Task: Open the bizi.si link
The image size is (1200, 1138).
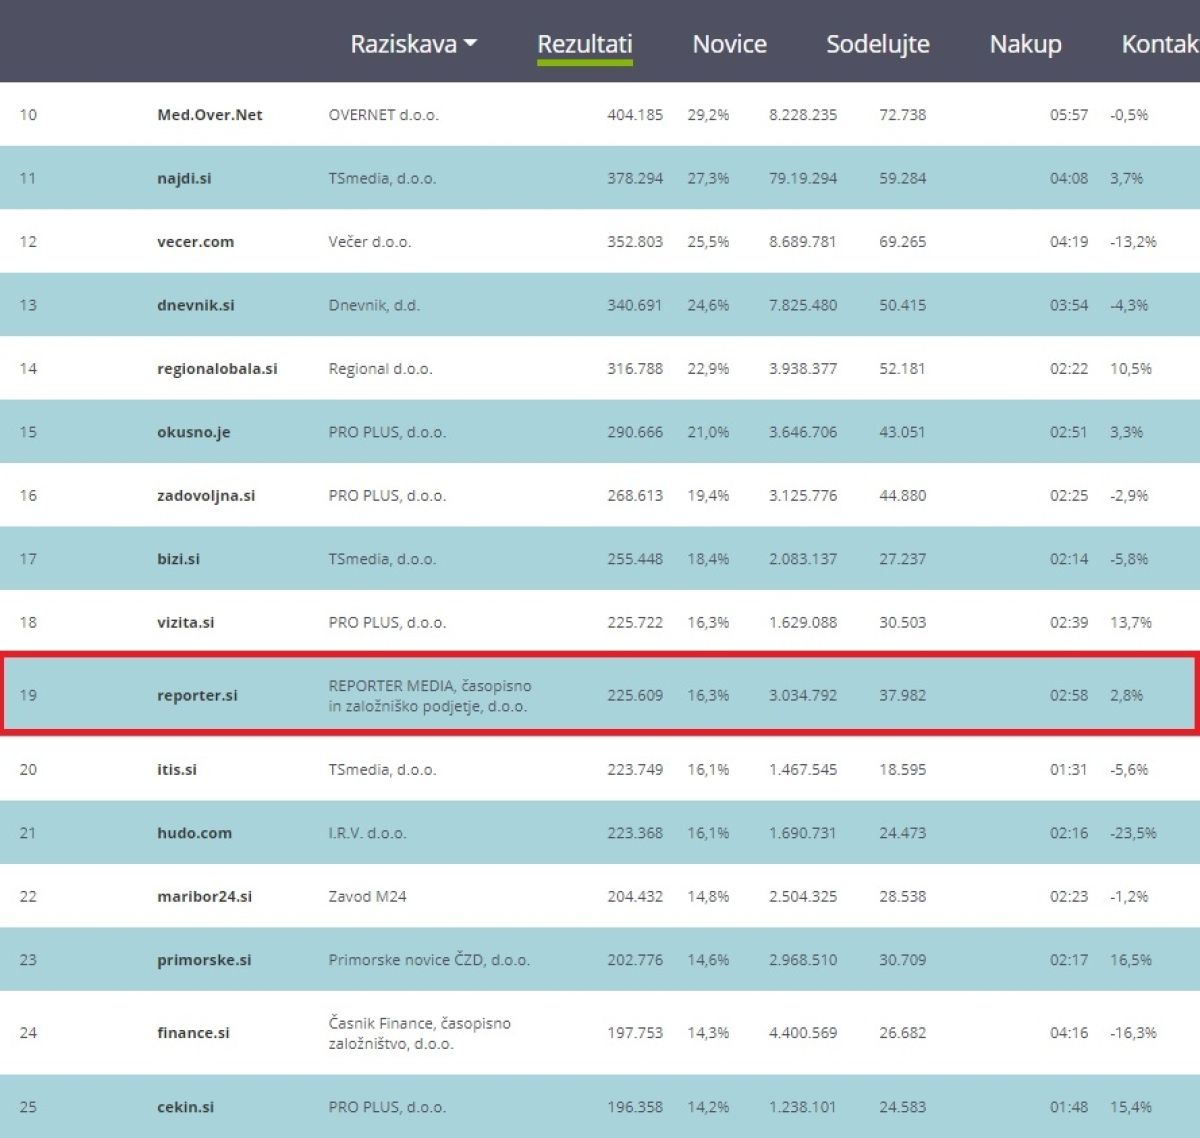Action: (178, 560)
